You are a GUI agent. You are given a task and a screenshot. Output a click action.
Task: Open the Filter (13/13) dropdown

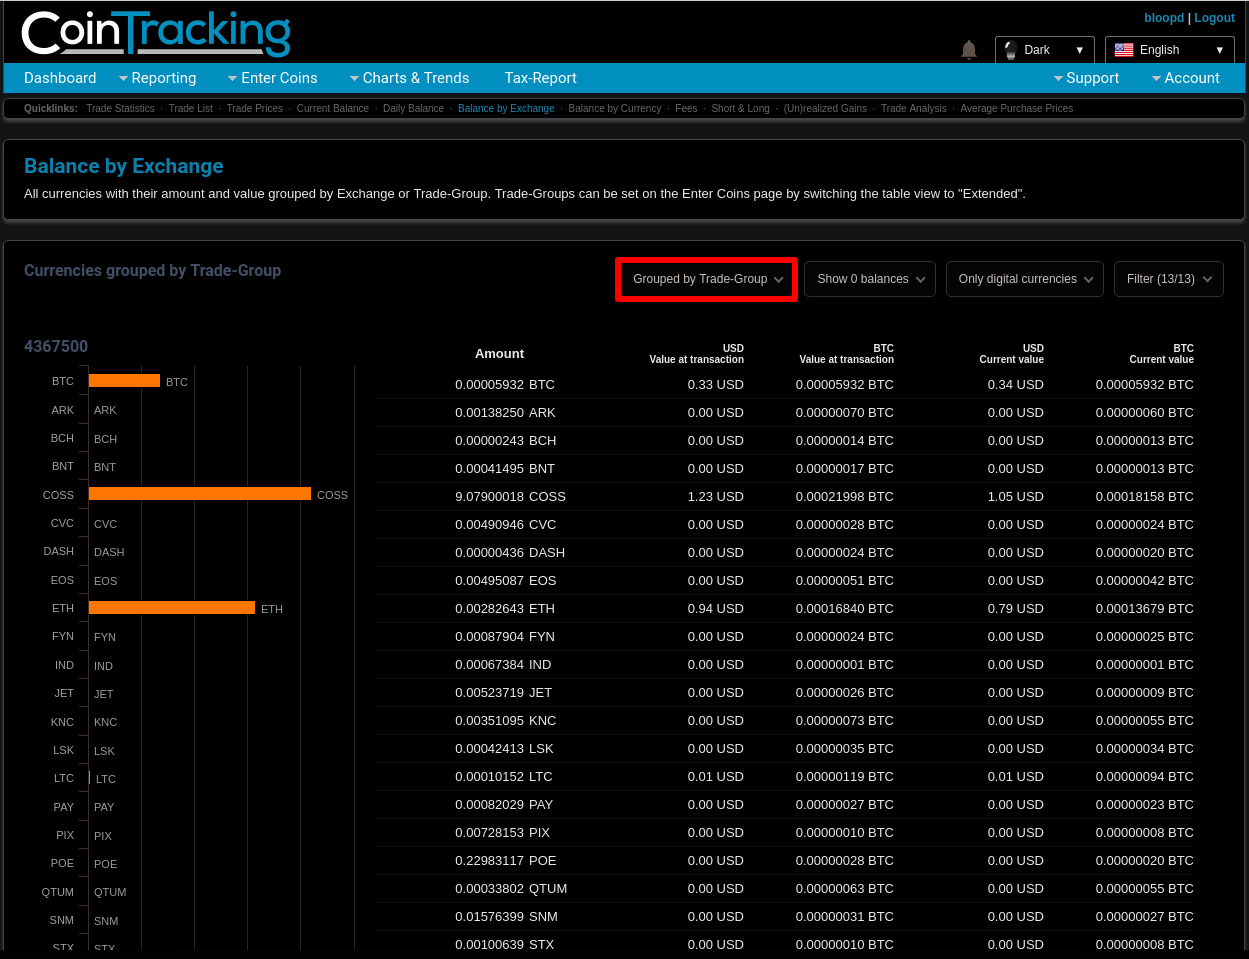pyautogui.click(x=1169, y=279)
